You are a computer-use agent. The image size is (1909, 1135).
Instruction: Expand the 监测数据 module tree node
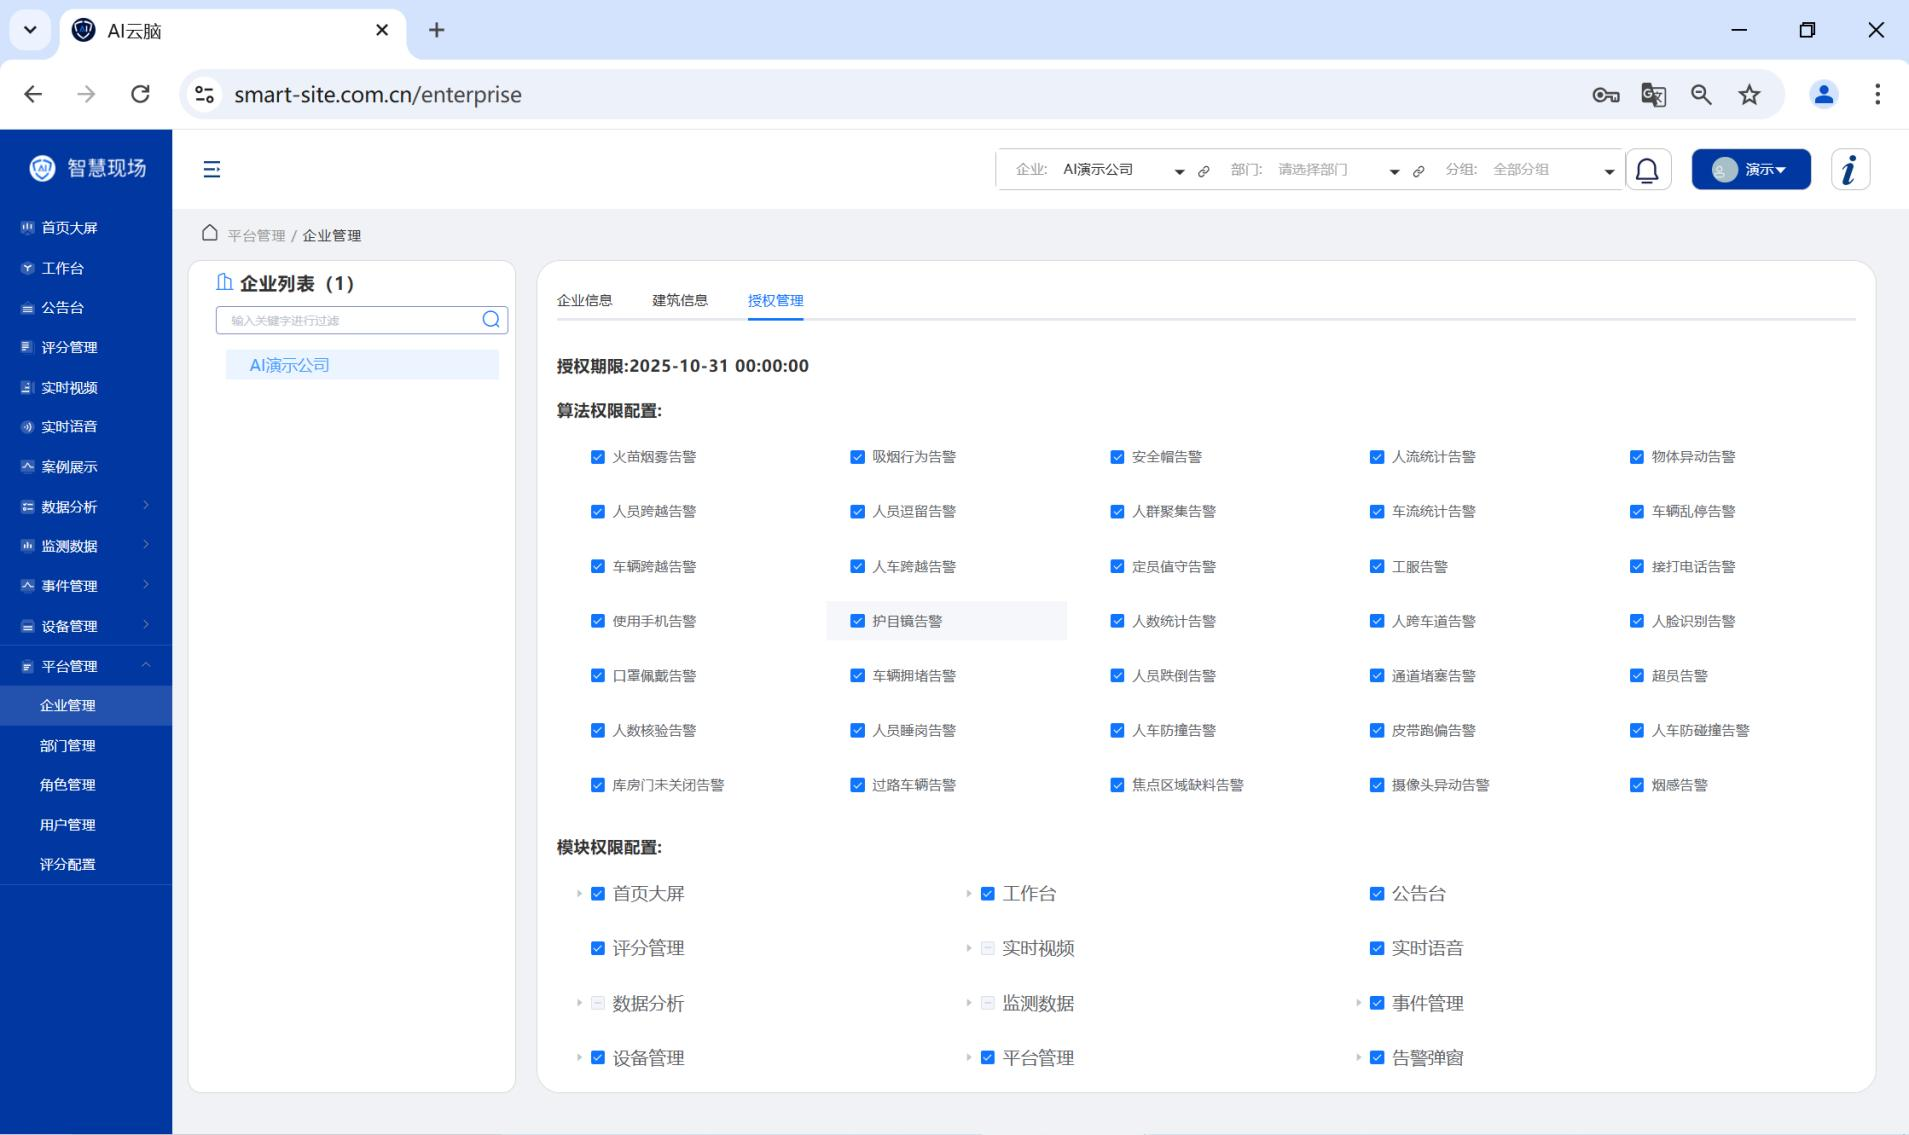click(x=968, y=1002)
